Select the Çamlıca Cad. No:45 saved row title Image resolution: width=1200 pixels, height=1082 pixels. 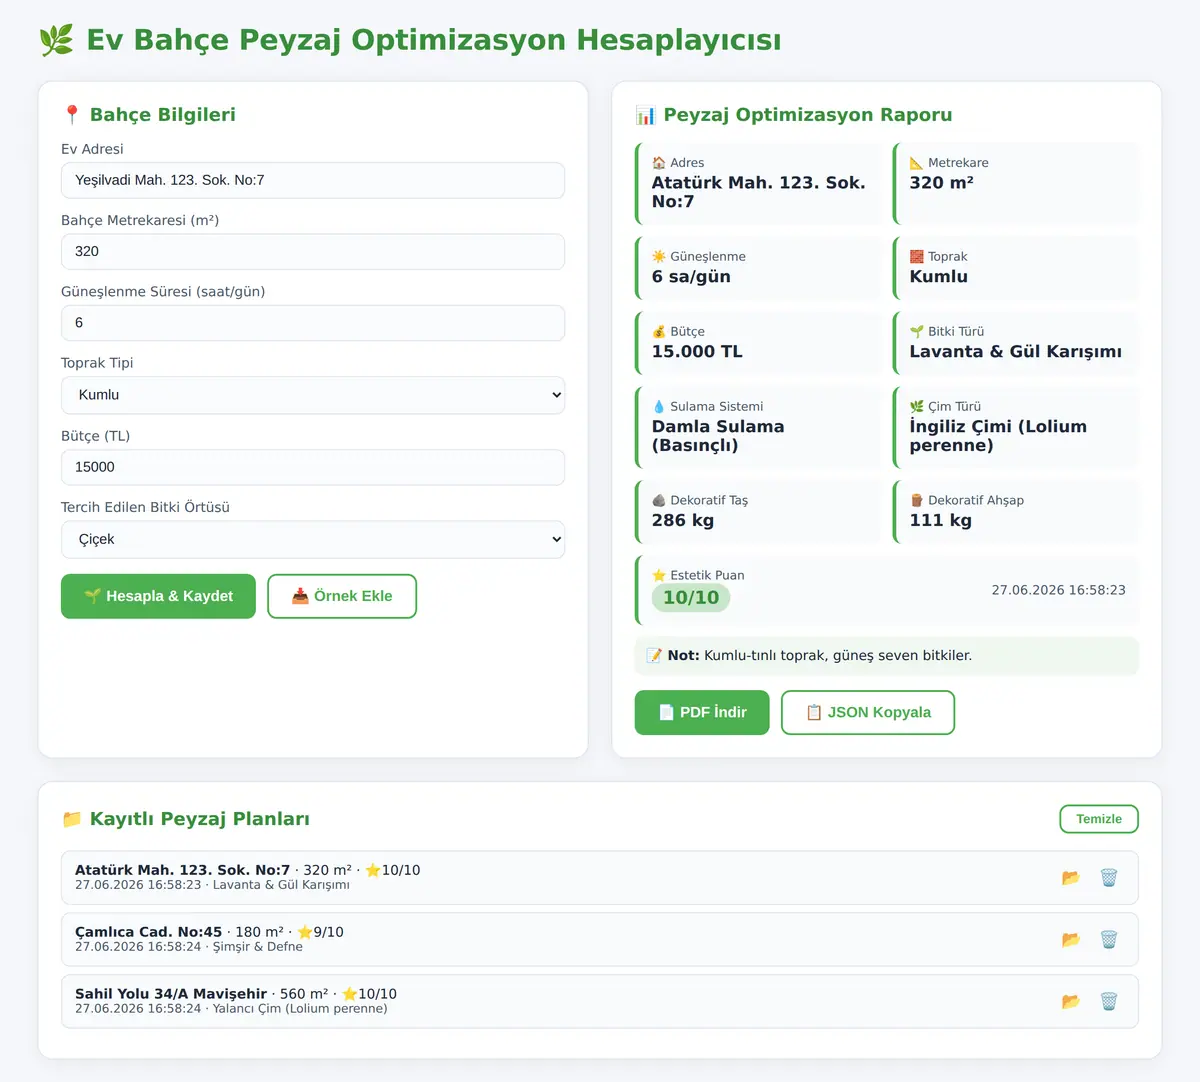pos(148,932)
